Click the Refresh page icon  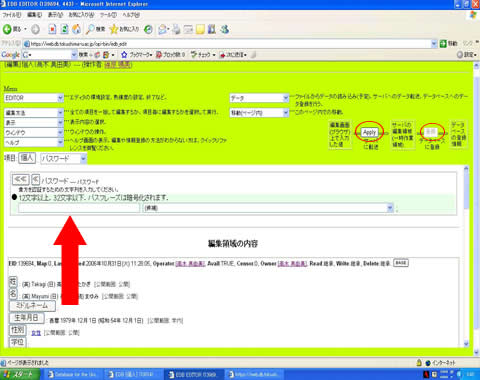64,29
